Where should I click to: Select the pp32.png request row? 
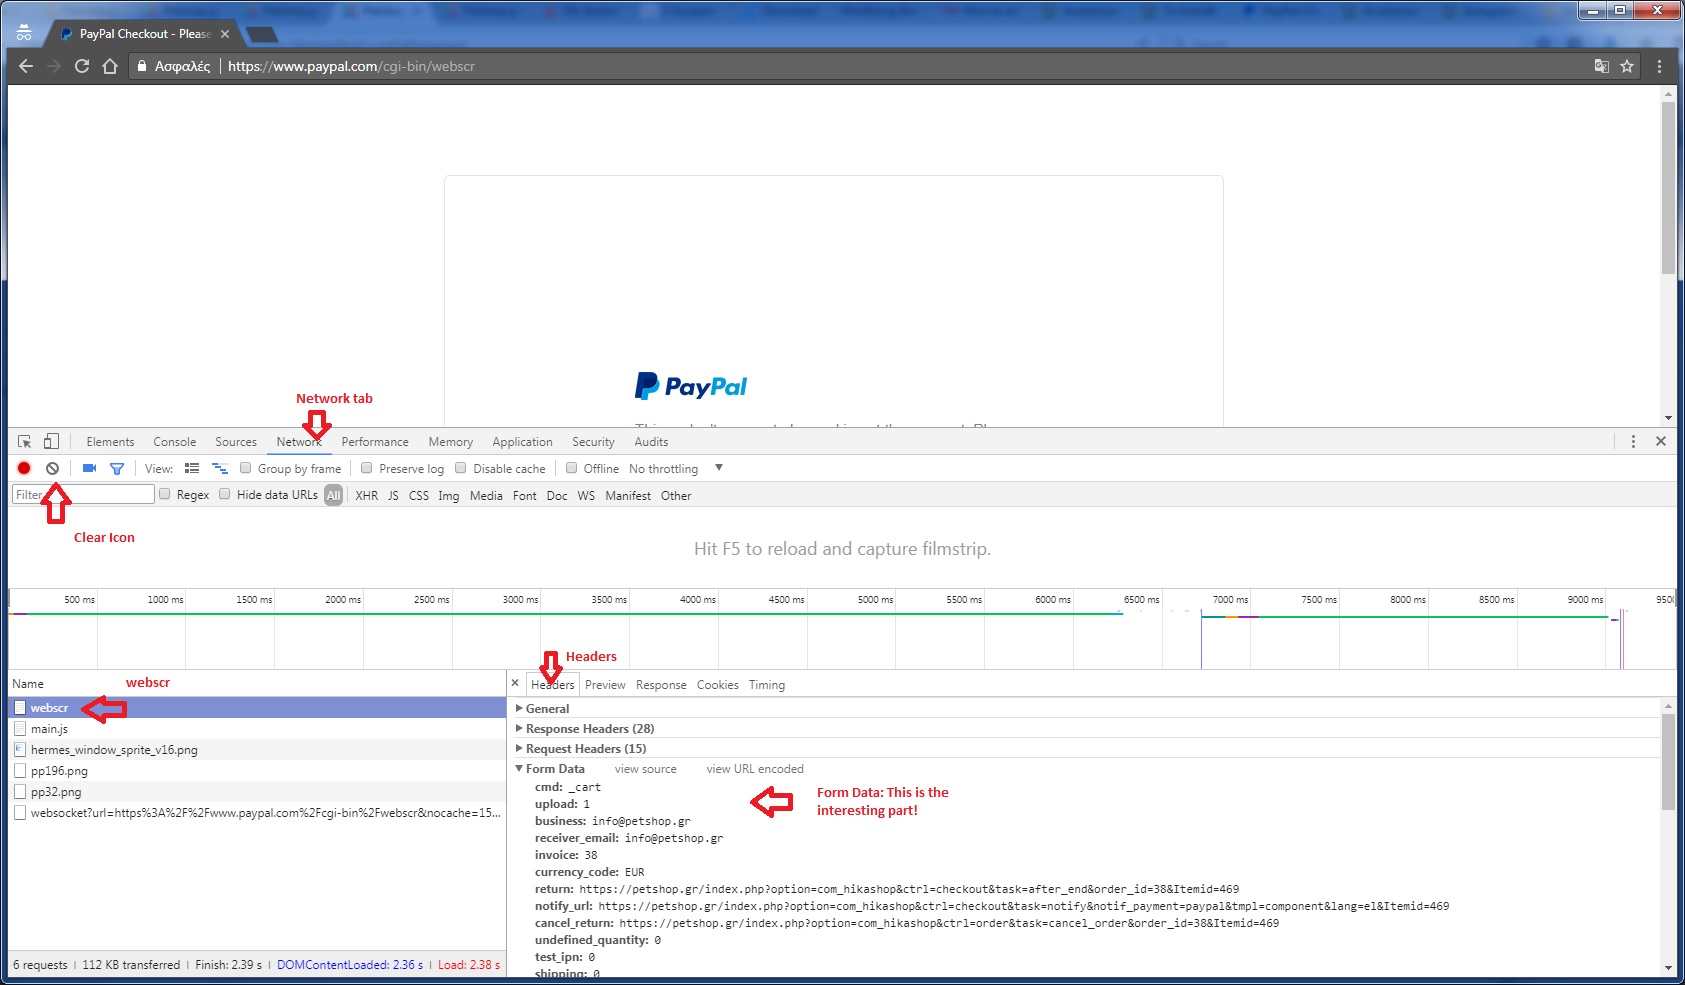click(257, 792)
